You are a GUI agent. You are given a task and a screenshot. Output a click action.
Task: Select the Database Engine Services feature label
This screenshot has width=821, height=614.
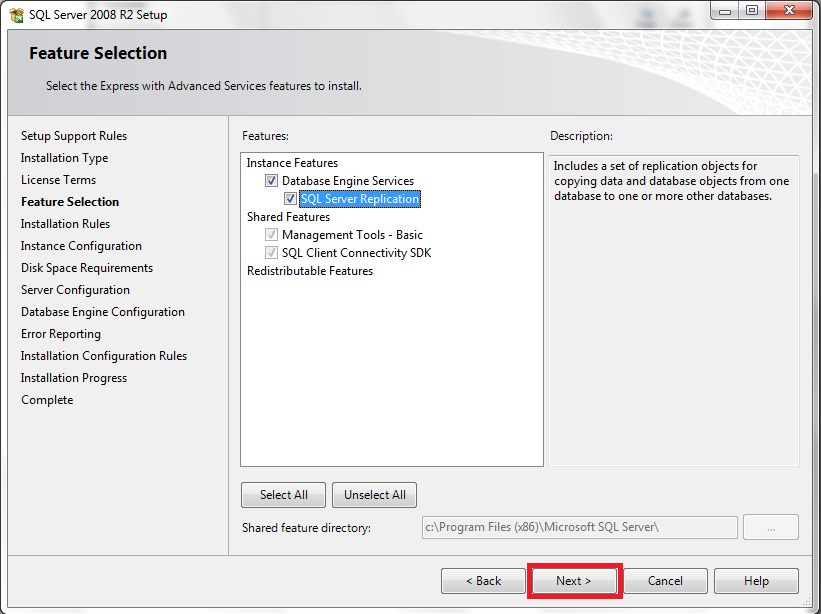tap(348, 181)
